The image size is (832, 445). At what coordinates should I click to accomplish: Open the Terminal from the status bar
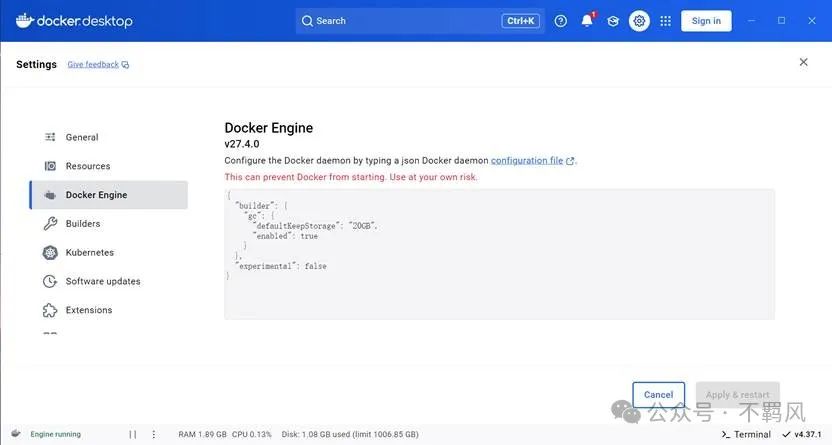tap(746, 434)
